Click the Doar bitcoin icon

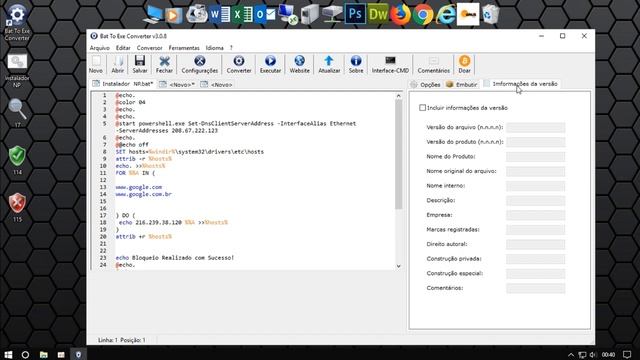(x=464, y=64)
